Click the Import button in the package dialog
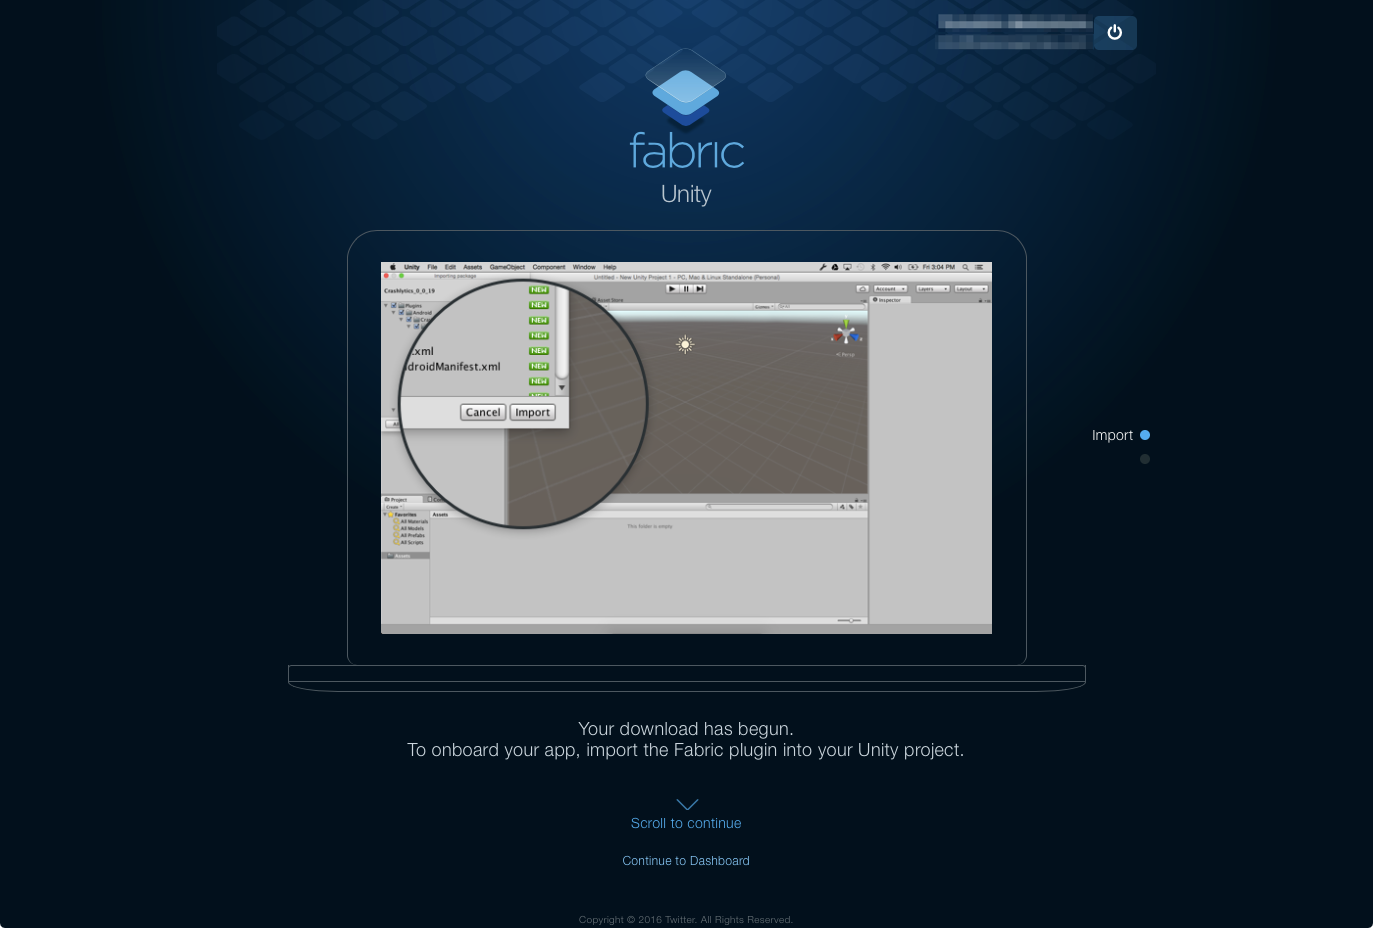 point(532,412)
